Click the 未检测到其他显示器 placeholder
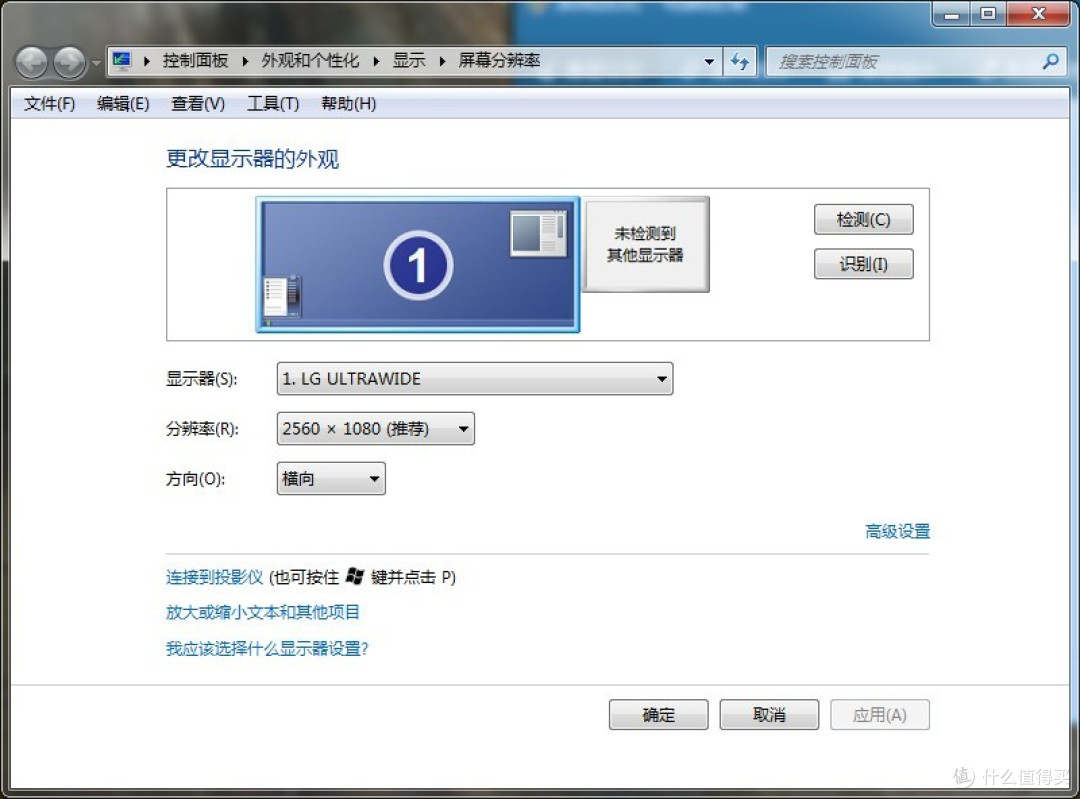Image resolution: width=1080 pixels, height=799 pixels. pos(645,245)
